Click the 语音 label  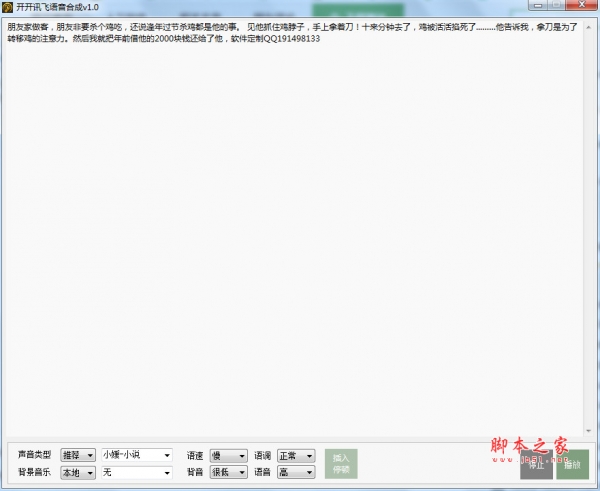pyautogui.click(x=262, y=472)
